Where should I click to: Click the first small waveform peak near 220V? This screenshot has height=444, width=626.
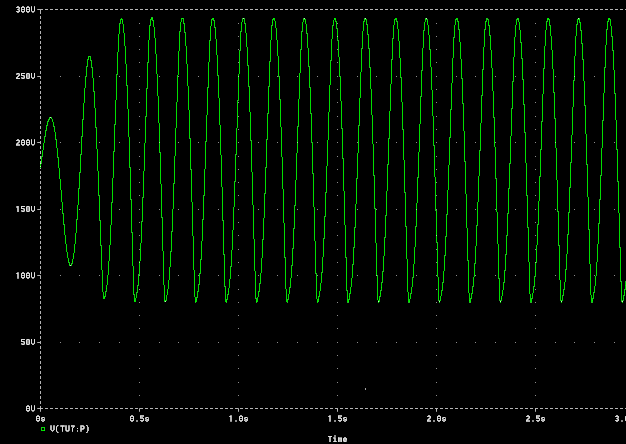(x=50, y=118)
